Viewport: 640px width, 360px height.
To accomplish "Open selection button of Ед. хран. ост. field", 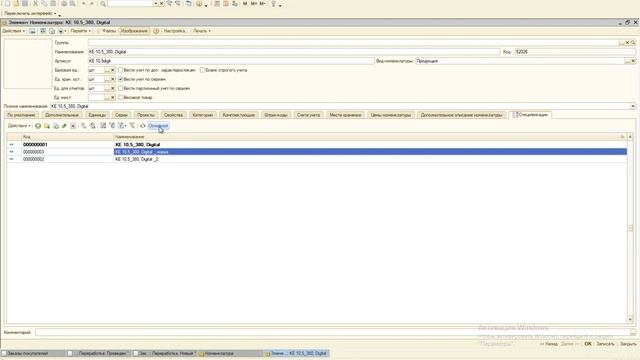I will (x=107, y=79).
